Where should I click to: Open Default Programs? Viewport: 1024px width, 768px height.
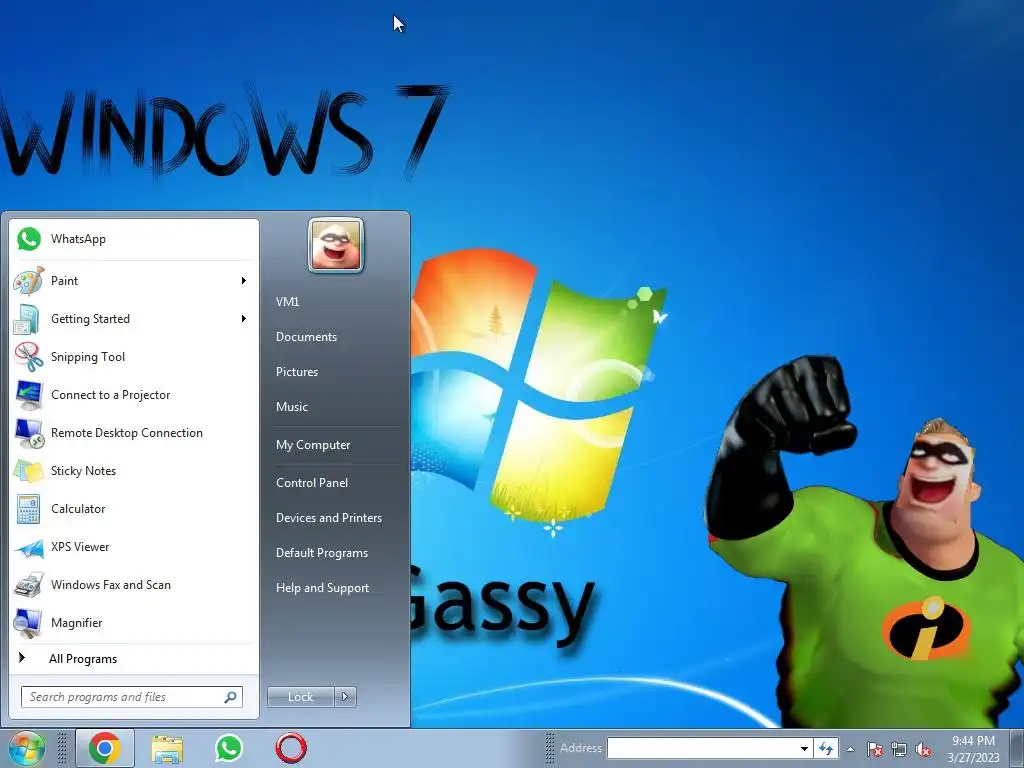coord(322,553)
